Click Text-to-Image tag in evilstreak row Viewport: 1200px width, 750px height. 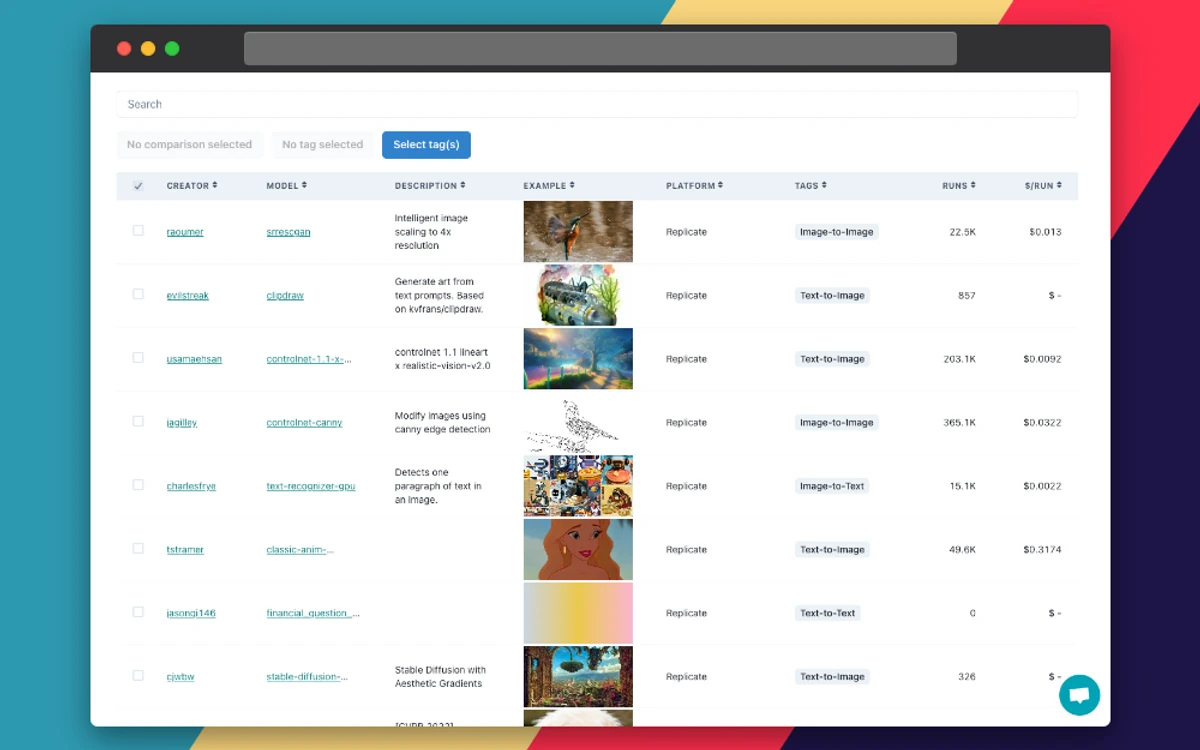point(832,296)
